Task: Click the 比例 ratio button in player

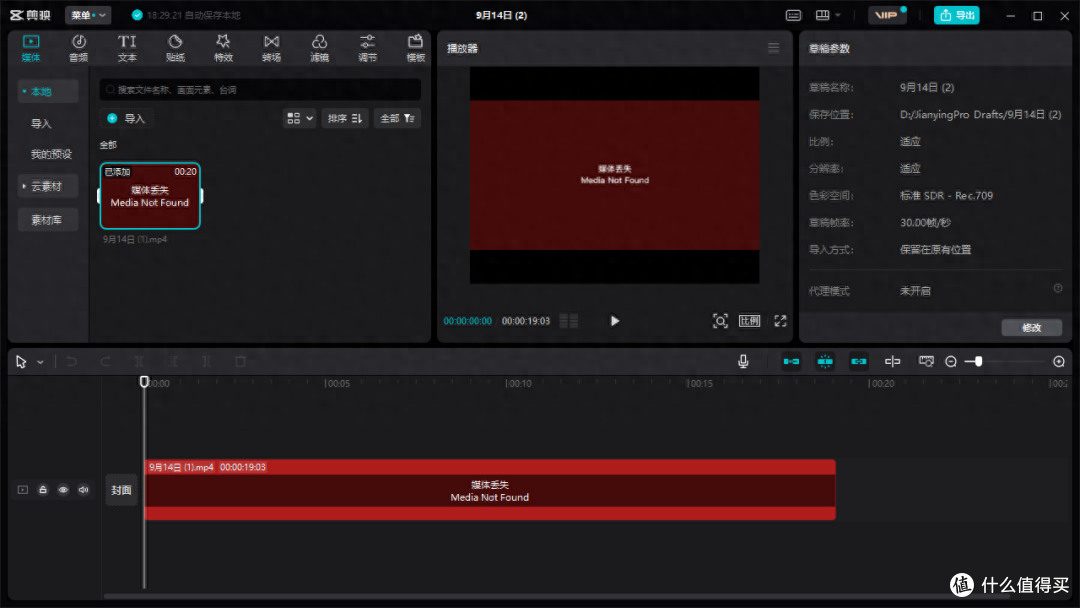Action: click(x=749, y=321)
